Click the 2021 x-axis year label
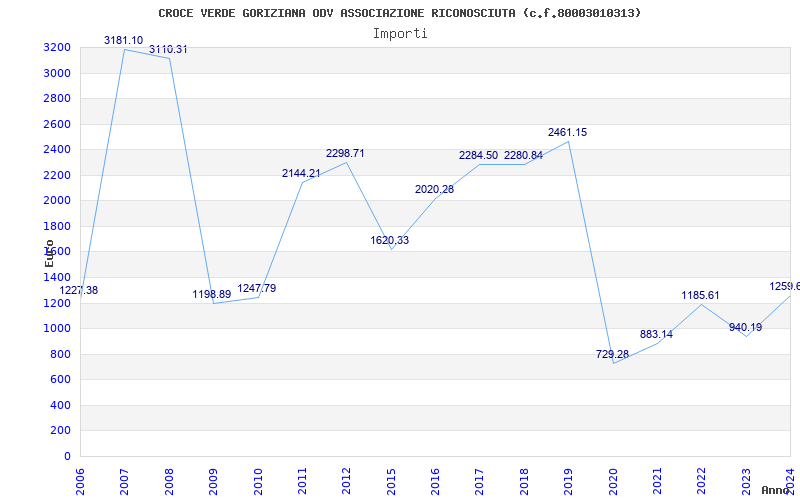 pyautogui.click(x=657, y=481)
